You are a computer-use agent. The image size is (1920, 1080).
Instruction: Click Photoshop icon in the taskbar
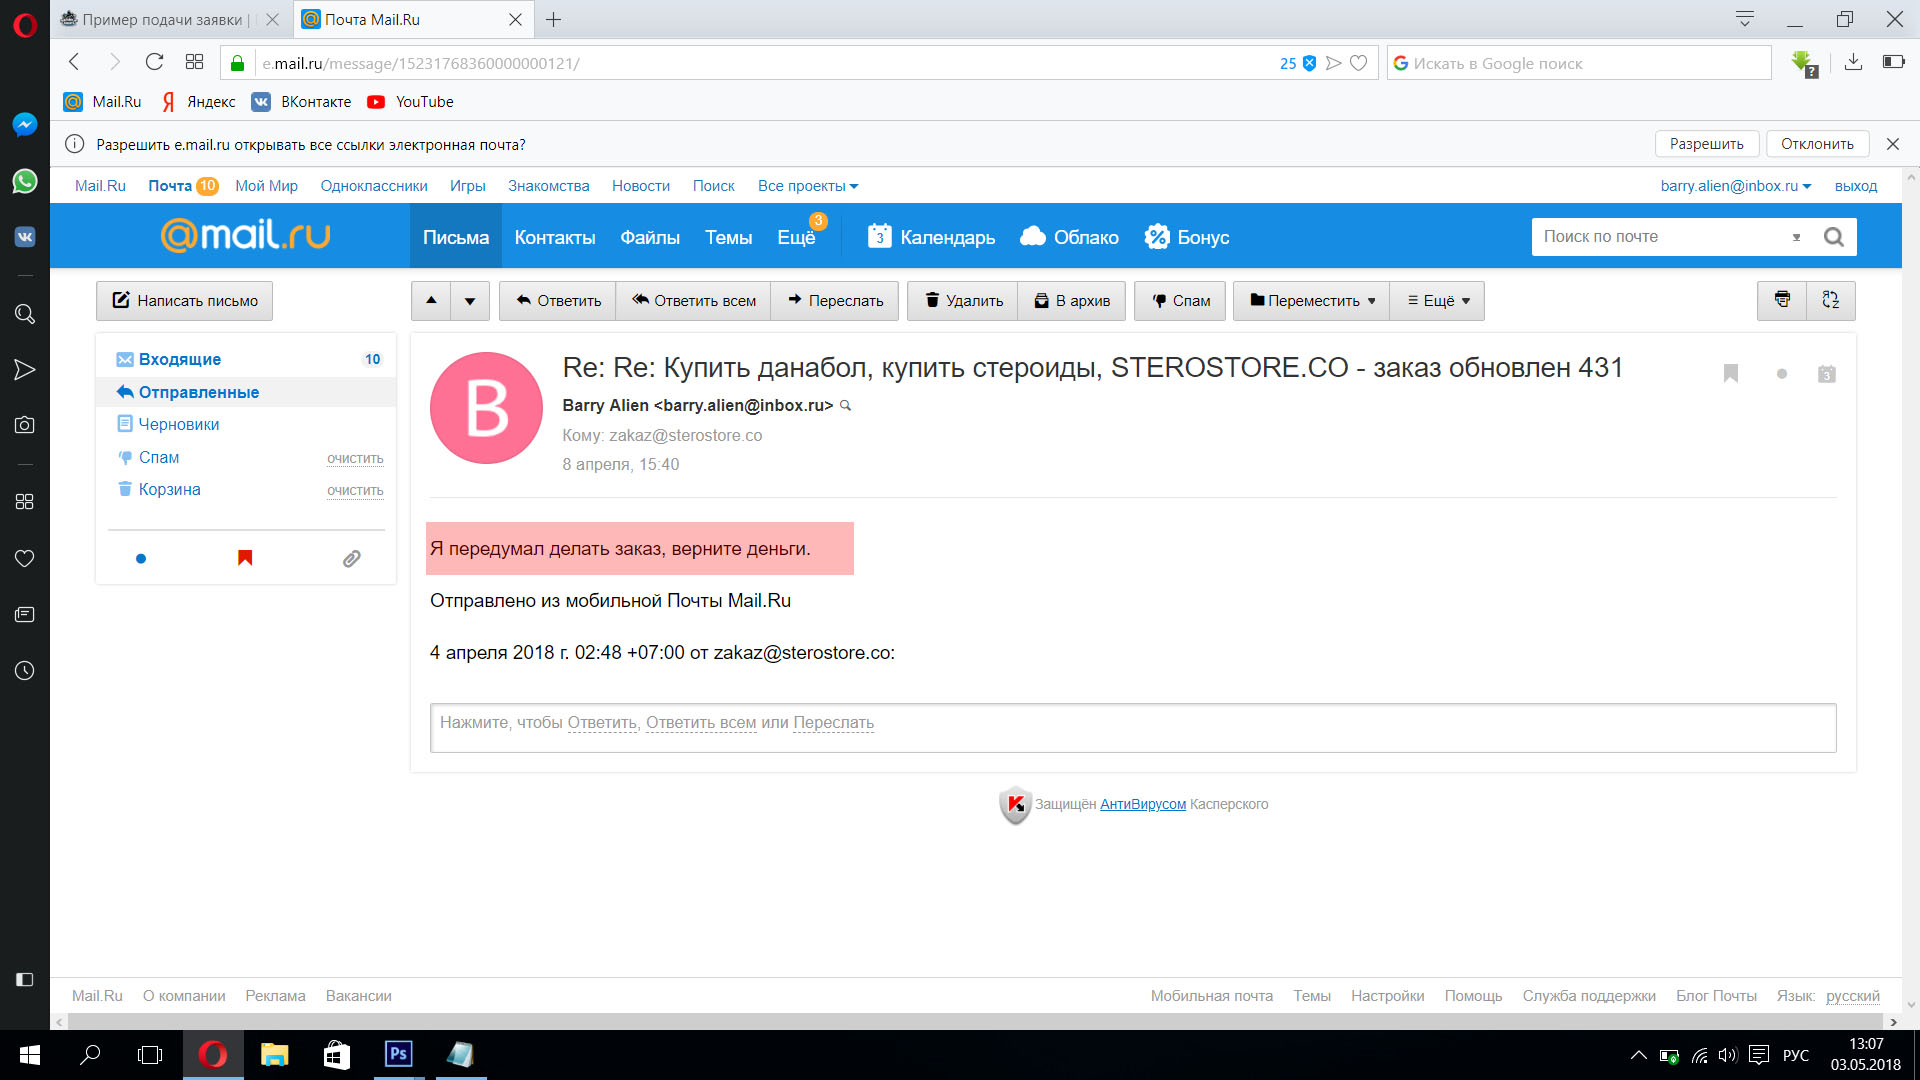(398, 1054)
